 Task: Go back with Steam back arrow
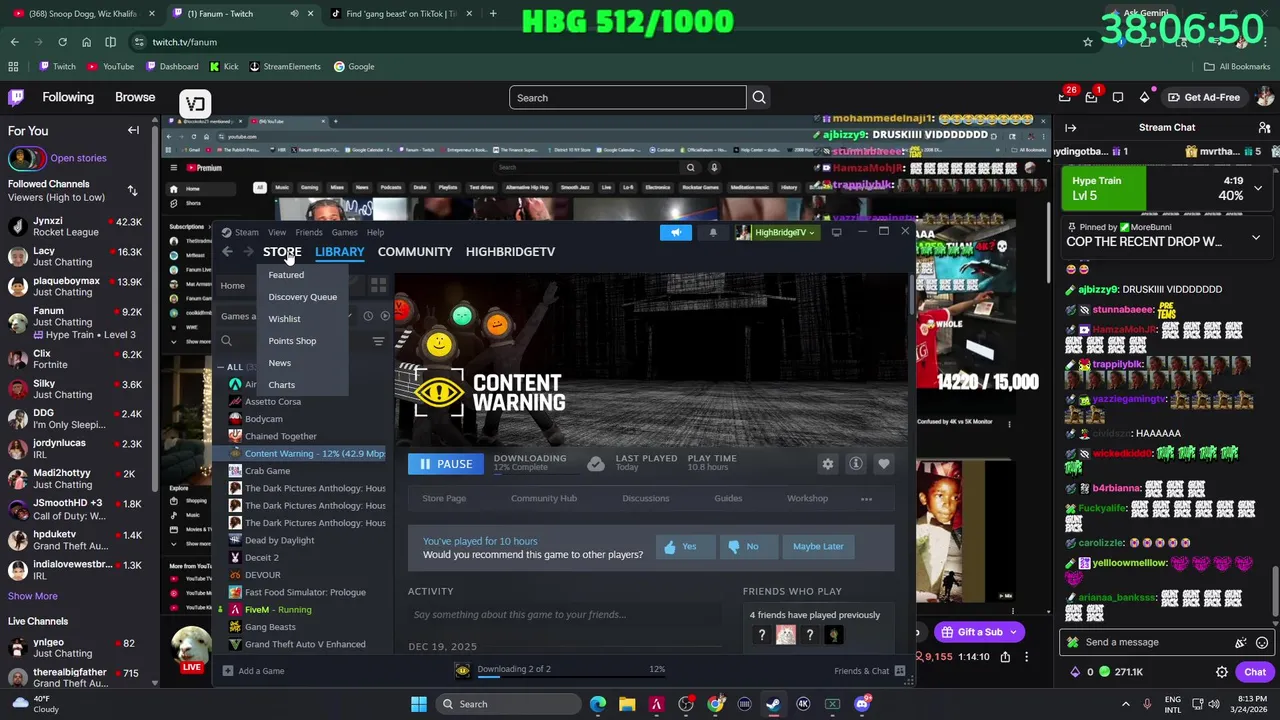pyautogui.click(x=227, y=252)
